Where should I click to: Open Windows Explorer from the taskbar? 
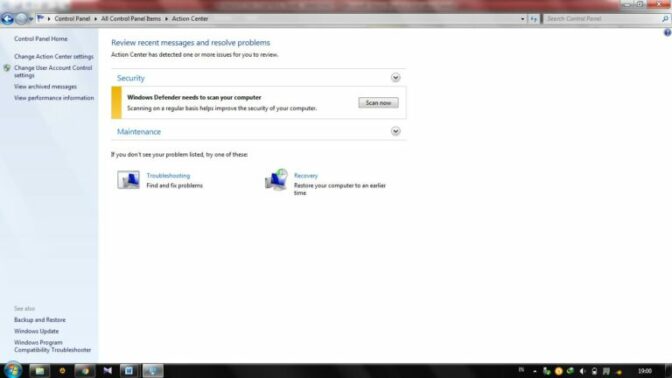point(39,371)
